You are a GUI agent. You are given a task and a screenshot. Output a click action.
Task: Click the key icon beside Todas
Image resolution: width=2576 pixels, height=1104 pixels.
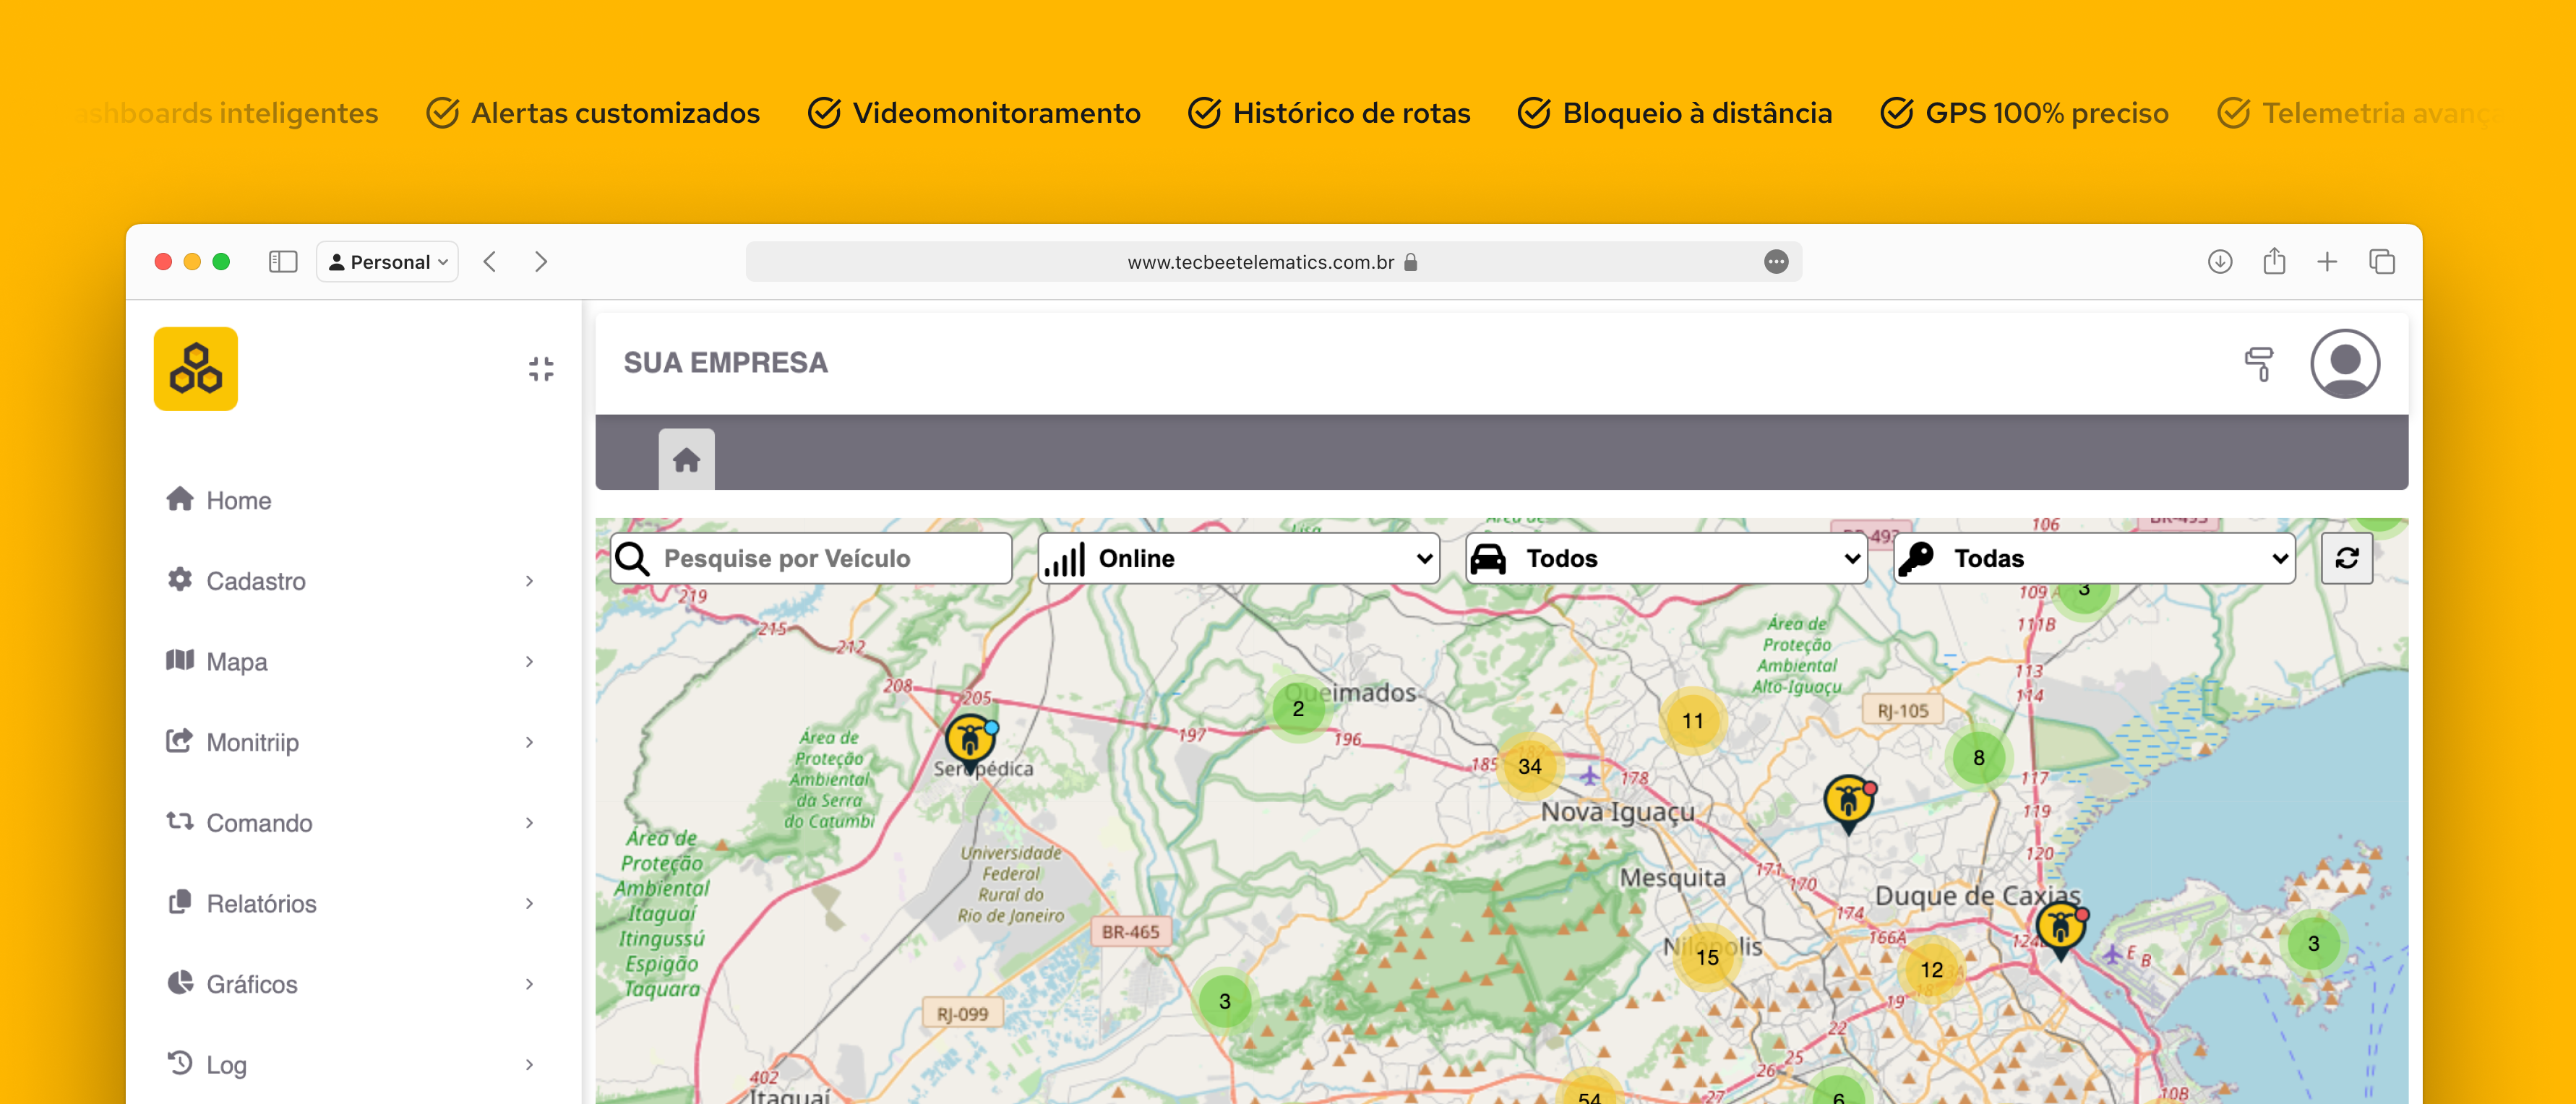click(x=1916, y=559)
